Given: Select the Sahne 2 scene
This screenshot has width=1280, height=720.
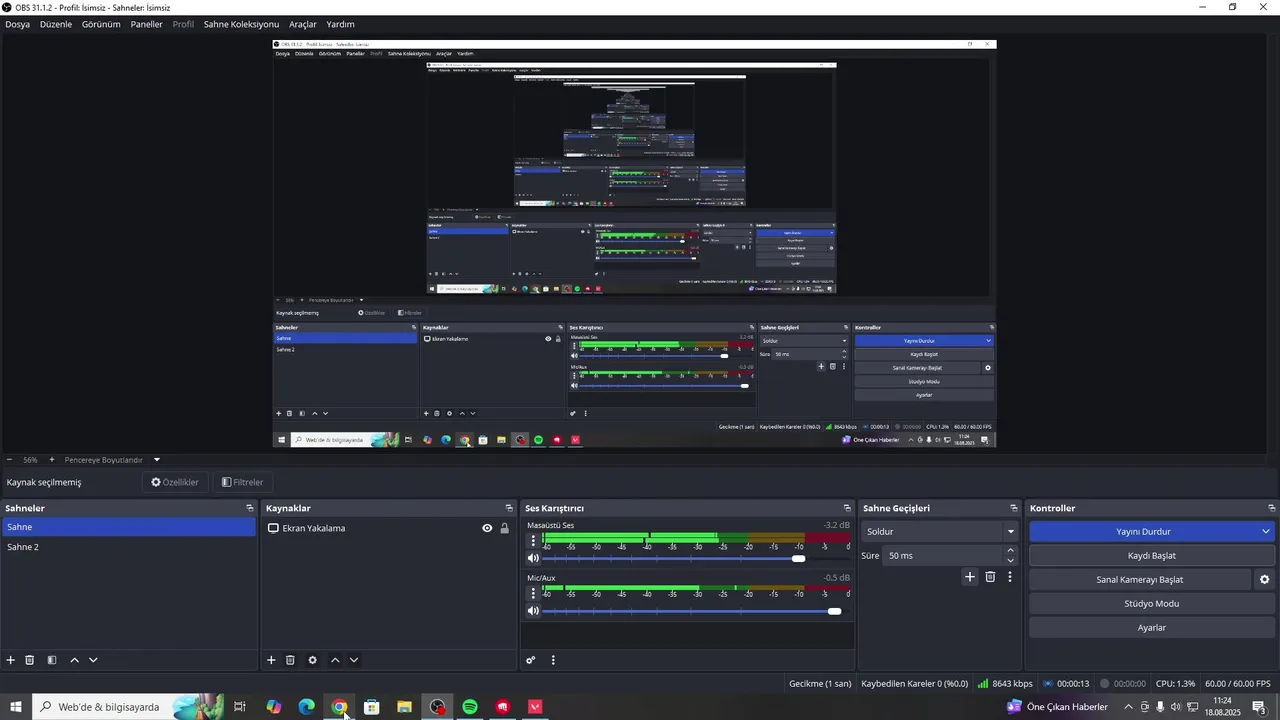Looking at the screenshot, I should (128, 547).
